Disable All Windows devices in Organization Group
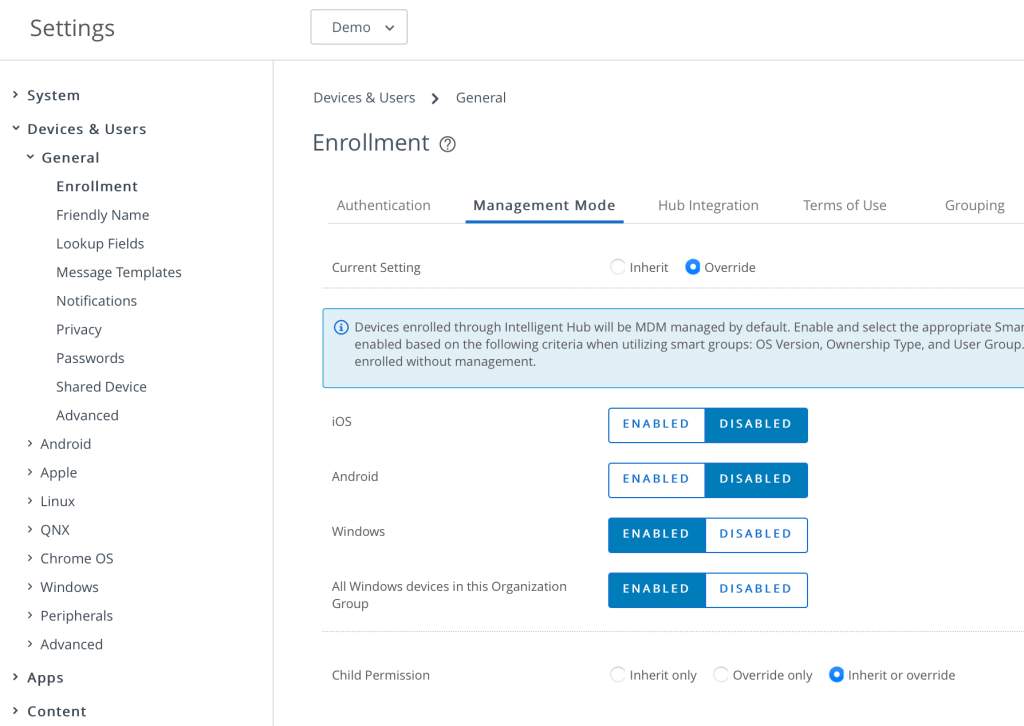Screen dimensions: 1024x726 point(756,589)
